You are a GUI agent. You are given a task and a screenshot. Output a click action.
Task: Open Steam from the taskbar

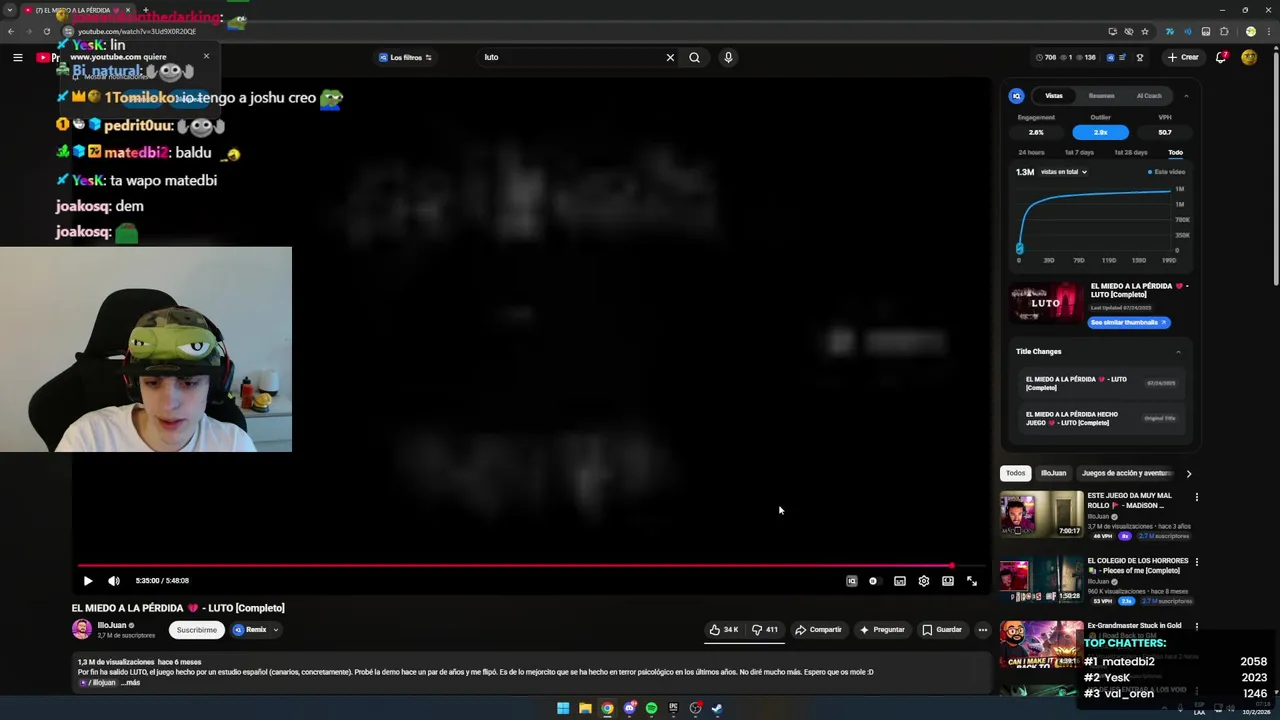coord(717,708)
